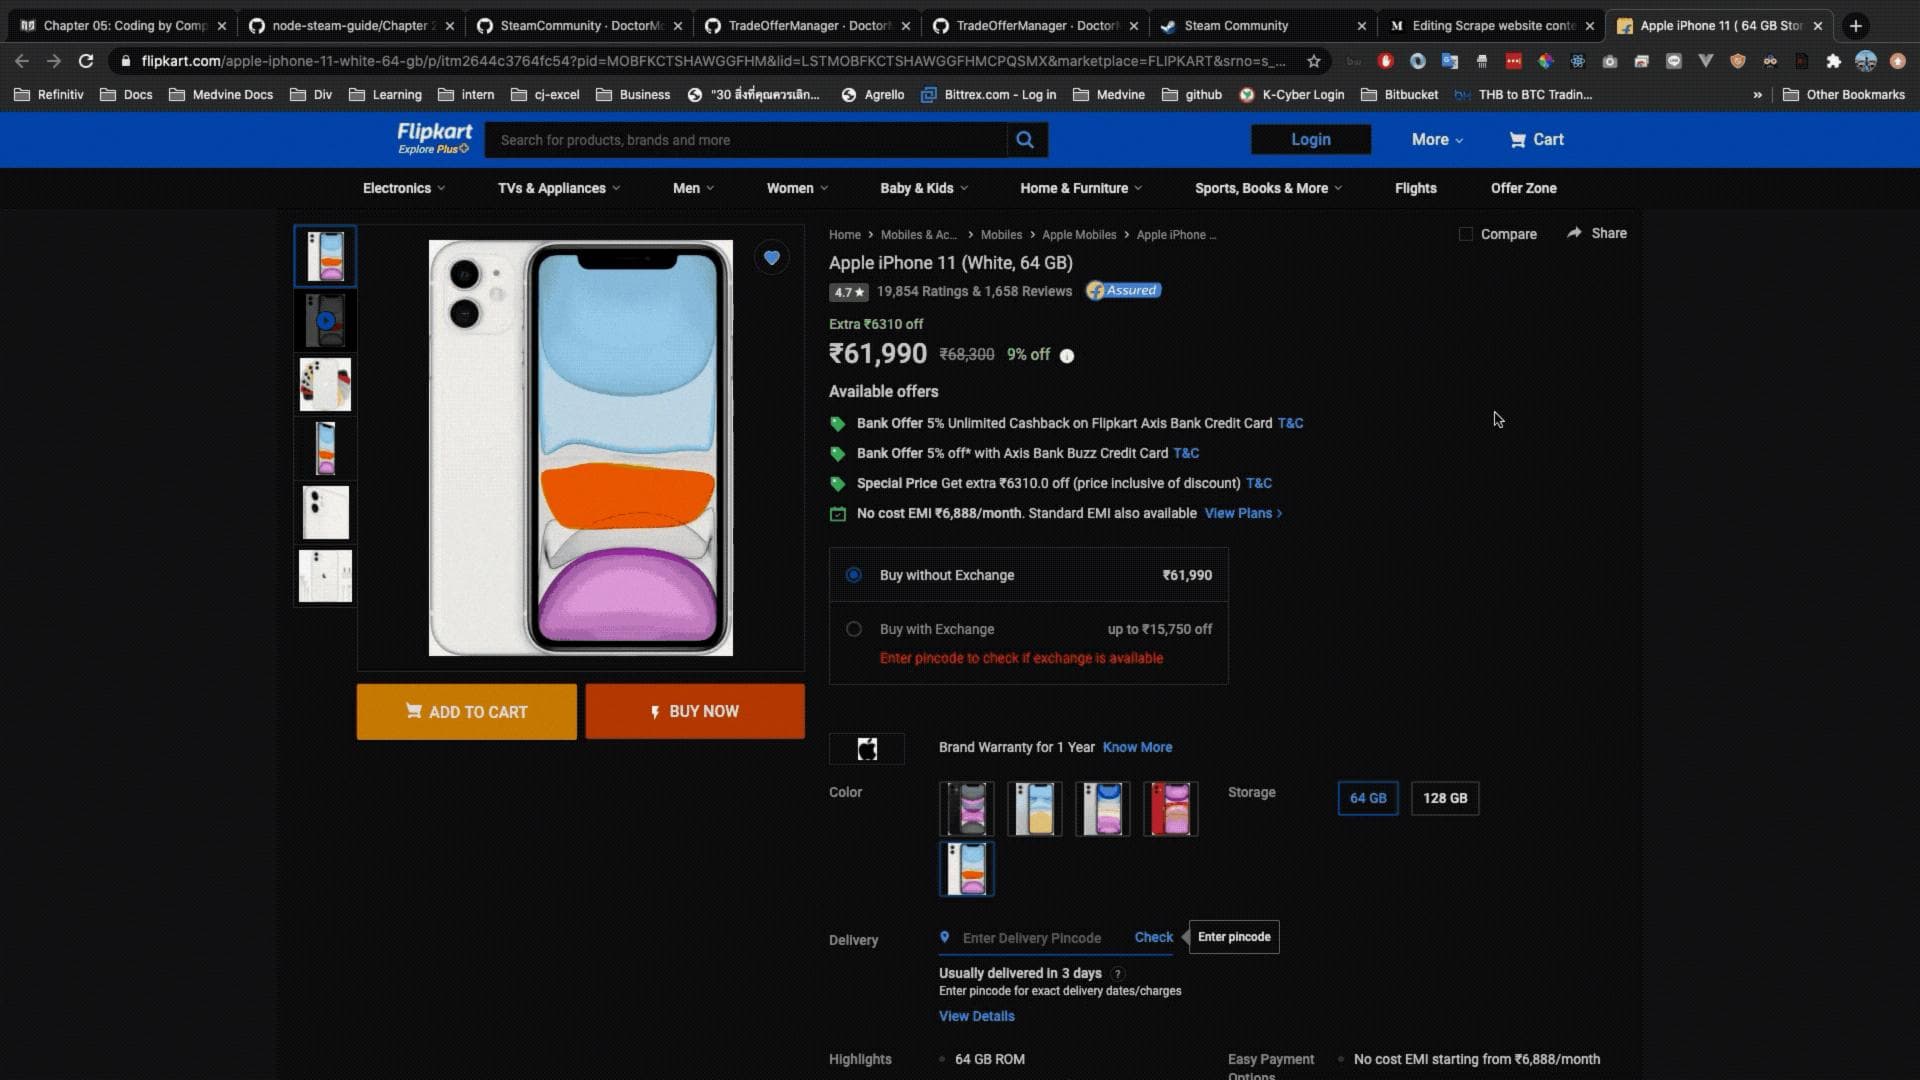1920x1080 pixels.
Task: Switch to Chapter 05 Coding tab
Action: click(123, 26)
